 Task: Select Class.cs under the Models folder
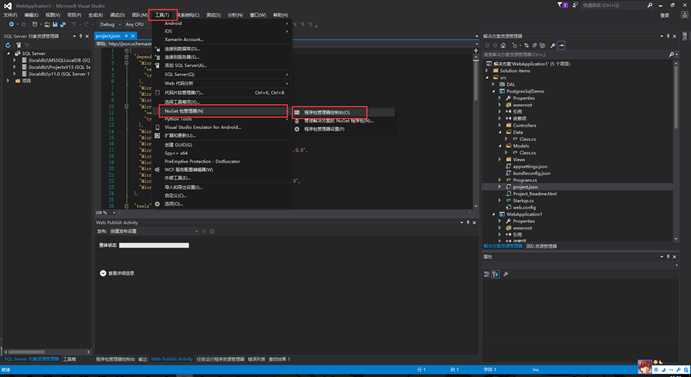(x=527, y=153)
